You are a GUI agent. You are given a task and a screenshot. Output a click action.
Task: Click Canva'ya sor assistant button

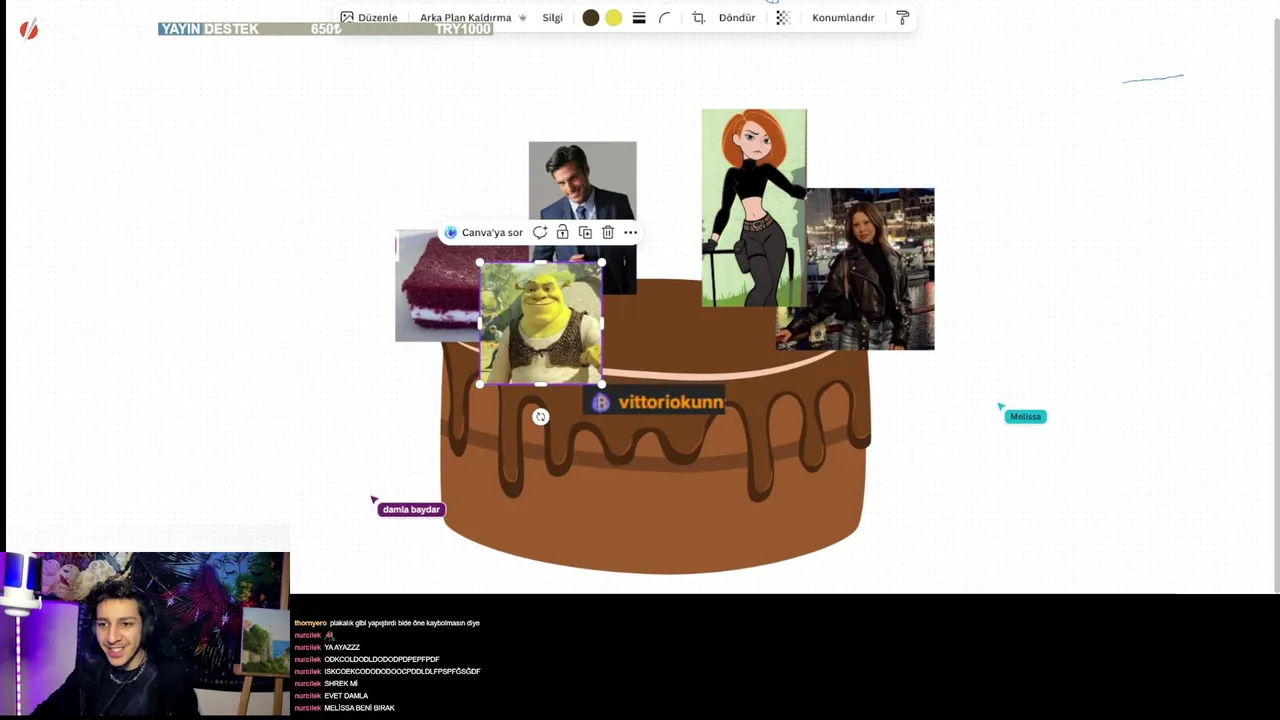coord(484,232)
